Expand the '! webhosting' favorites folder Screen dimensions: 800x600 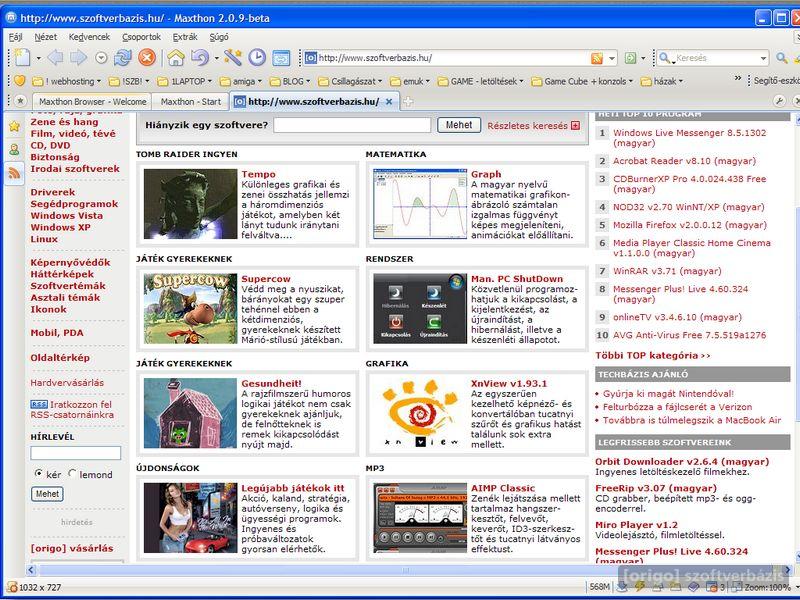tap(66, 81)
